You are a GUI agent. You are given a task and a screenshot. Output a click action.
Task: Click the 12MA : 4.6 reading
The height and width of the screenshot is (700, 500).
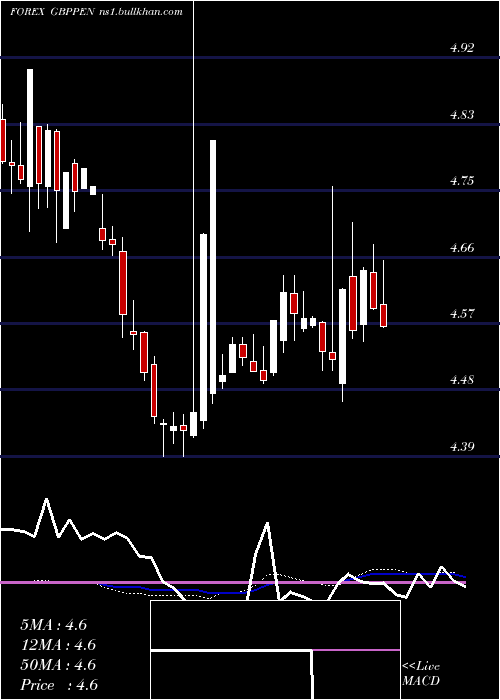(58, 645)
